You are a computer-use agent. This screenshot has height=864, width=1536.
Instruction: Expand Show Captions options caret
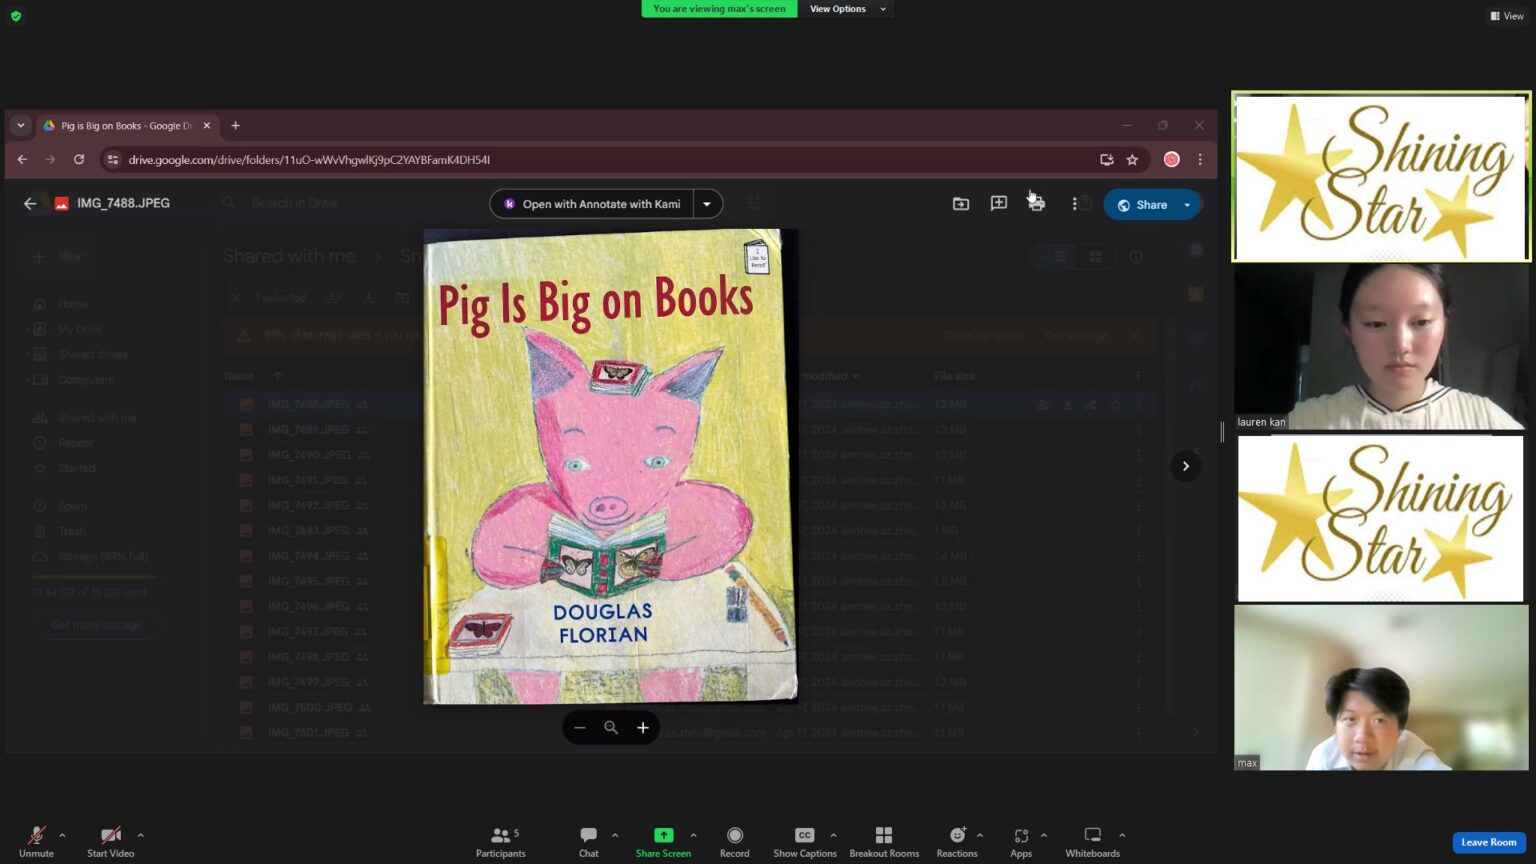tap(833, 835)
